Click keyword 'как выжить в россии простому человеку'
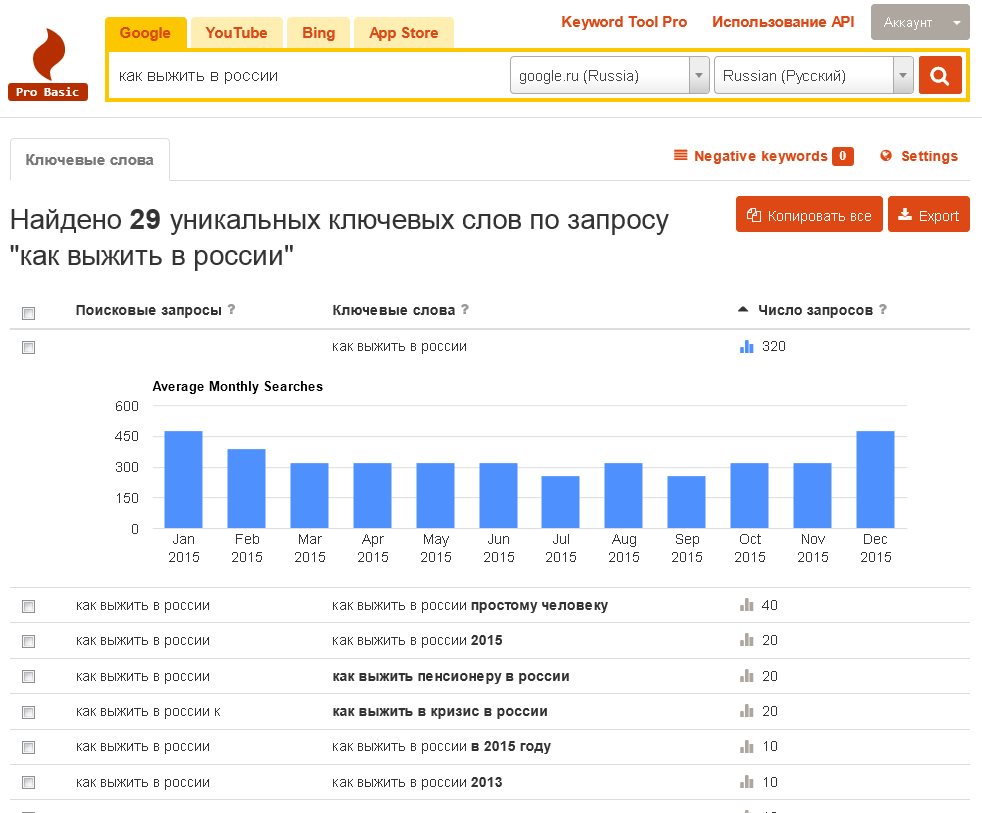Screen dimensions: 982x813 click(470, 605)
